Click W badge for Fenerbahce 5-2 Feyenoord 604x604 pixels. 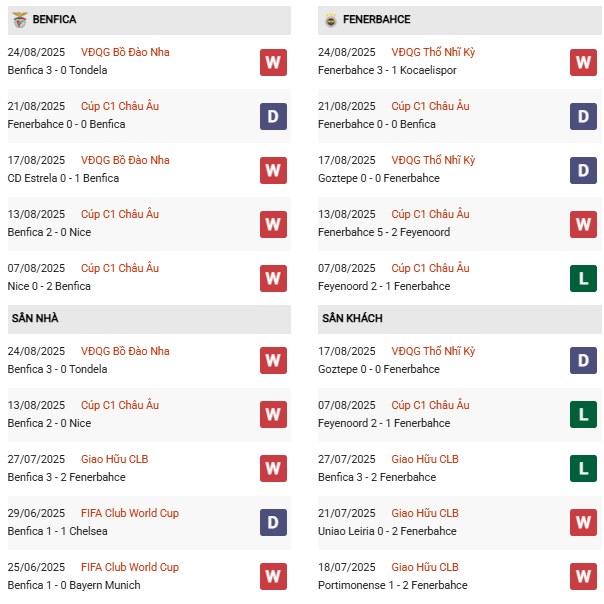click(x=584, y=224)
